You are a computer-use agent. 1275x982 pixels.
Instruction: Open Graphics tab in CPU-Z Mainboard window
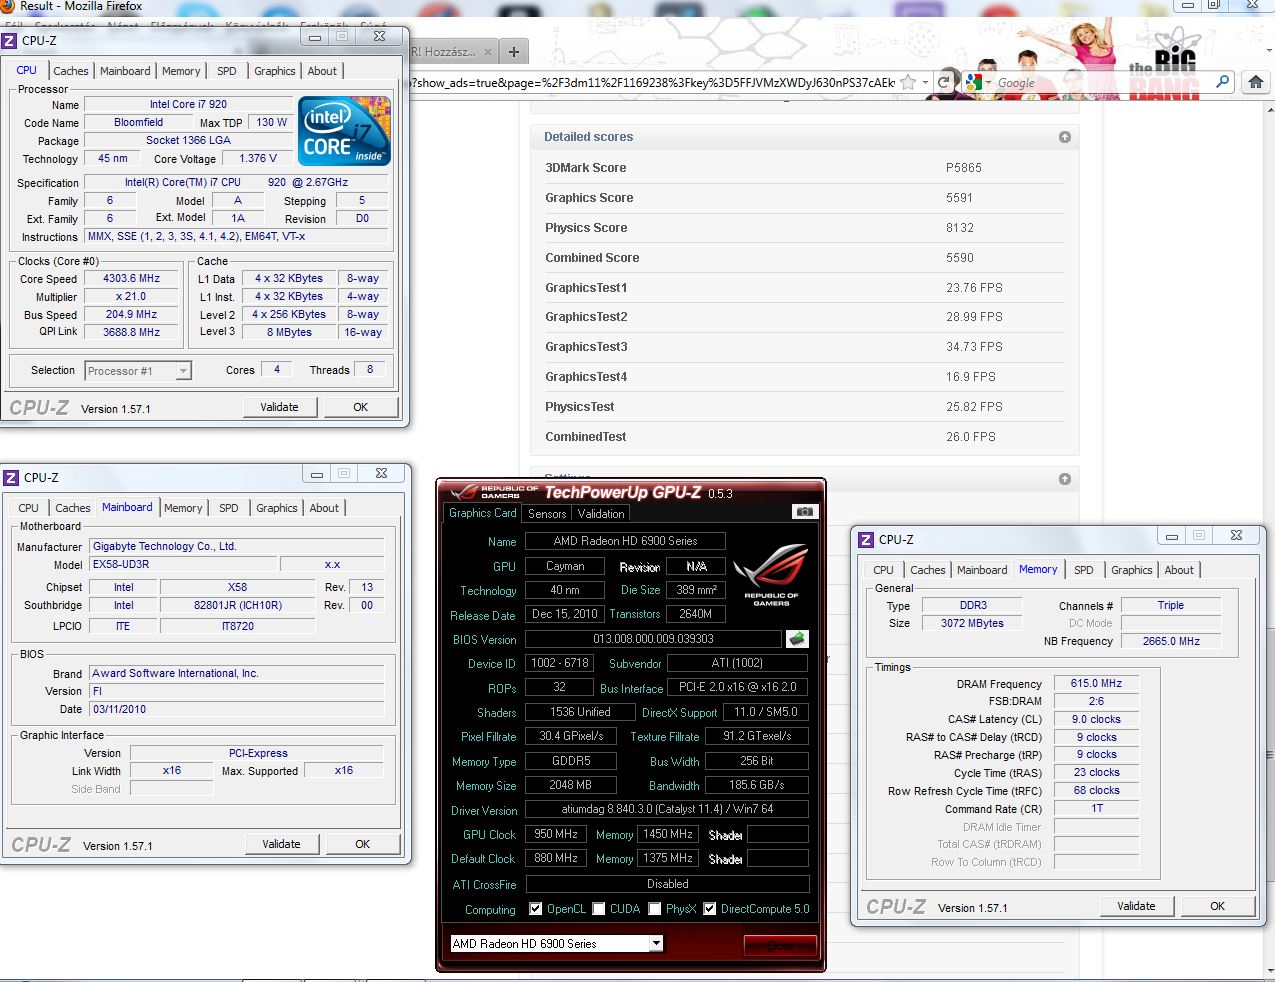[277, 508]
